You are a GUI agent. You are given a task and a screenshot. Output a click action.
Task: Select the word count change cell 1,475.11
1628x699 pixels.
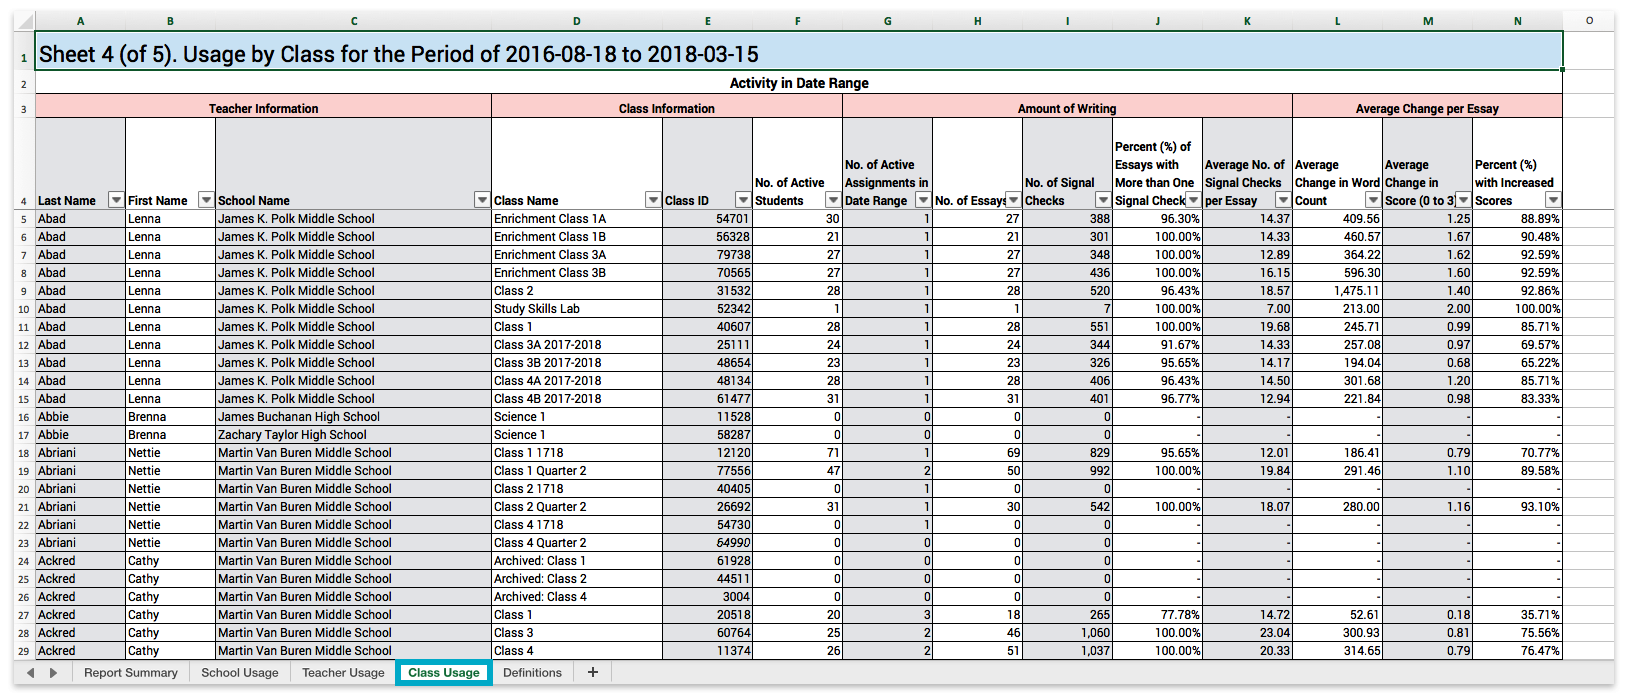click(x=1337, y=291)
